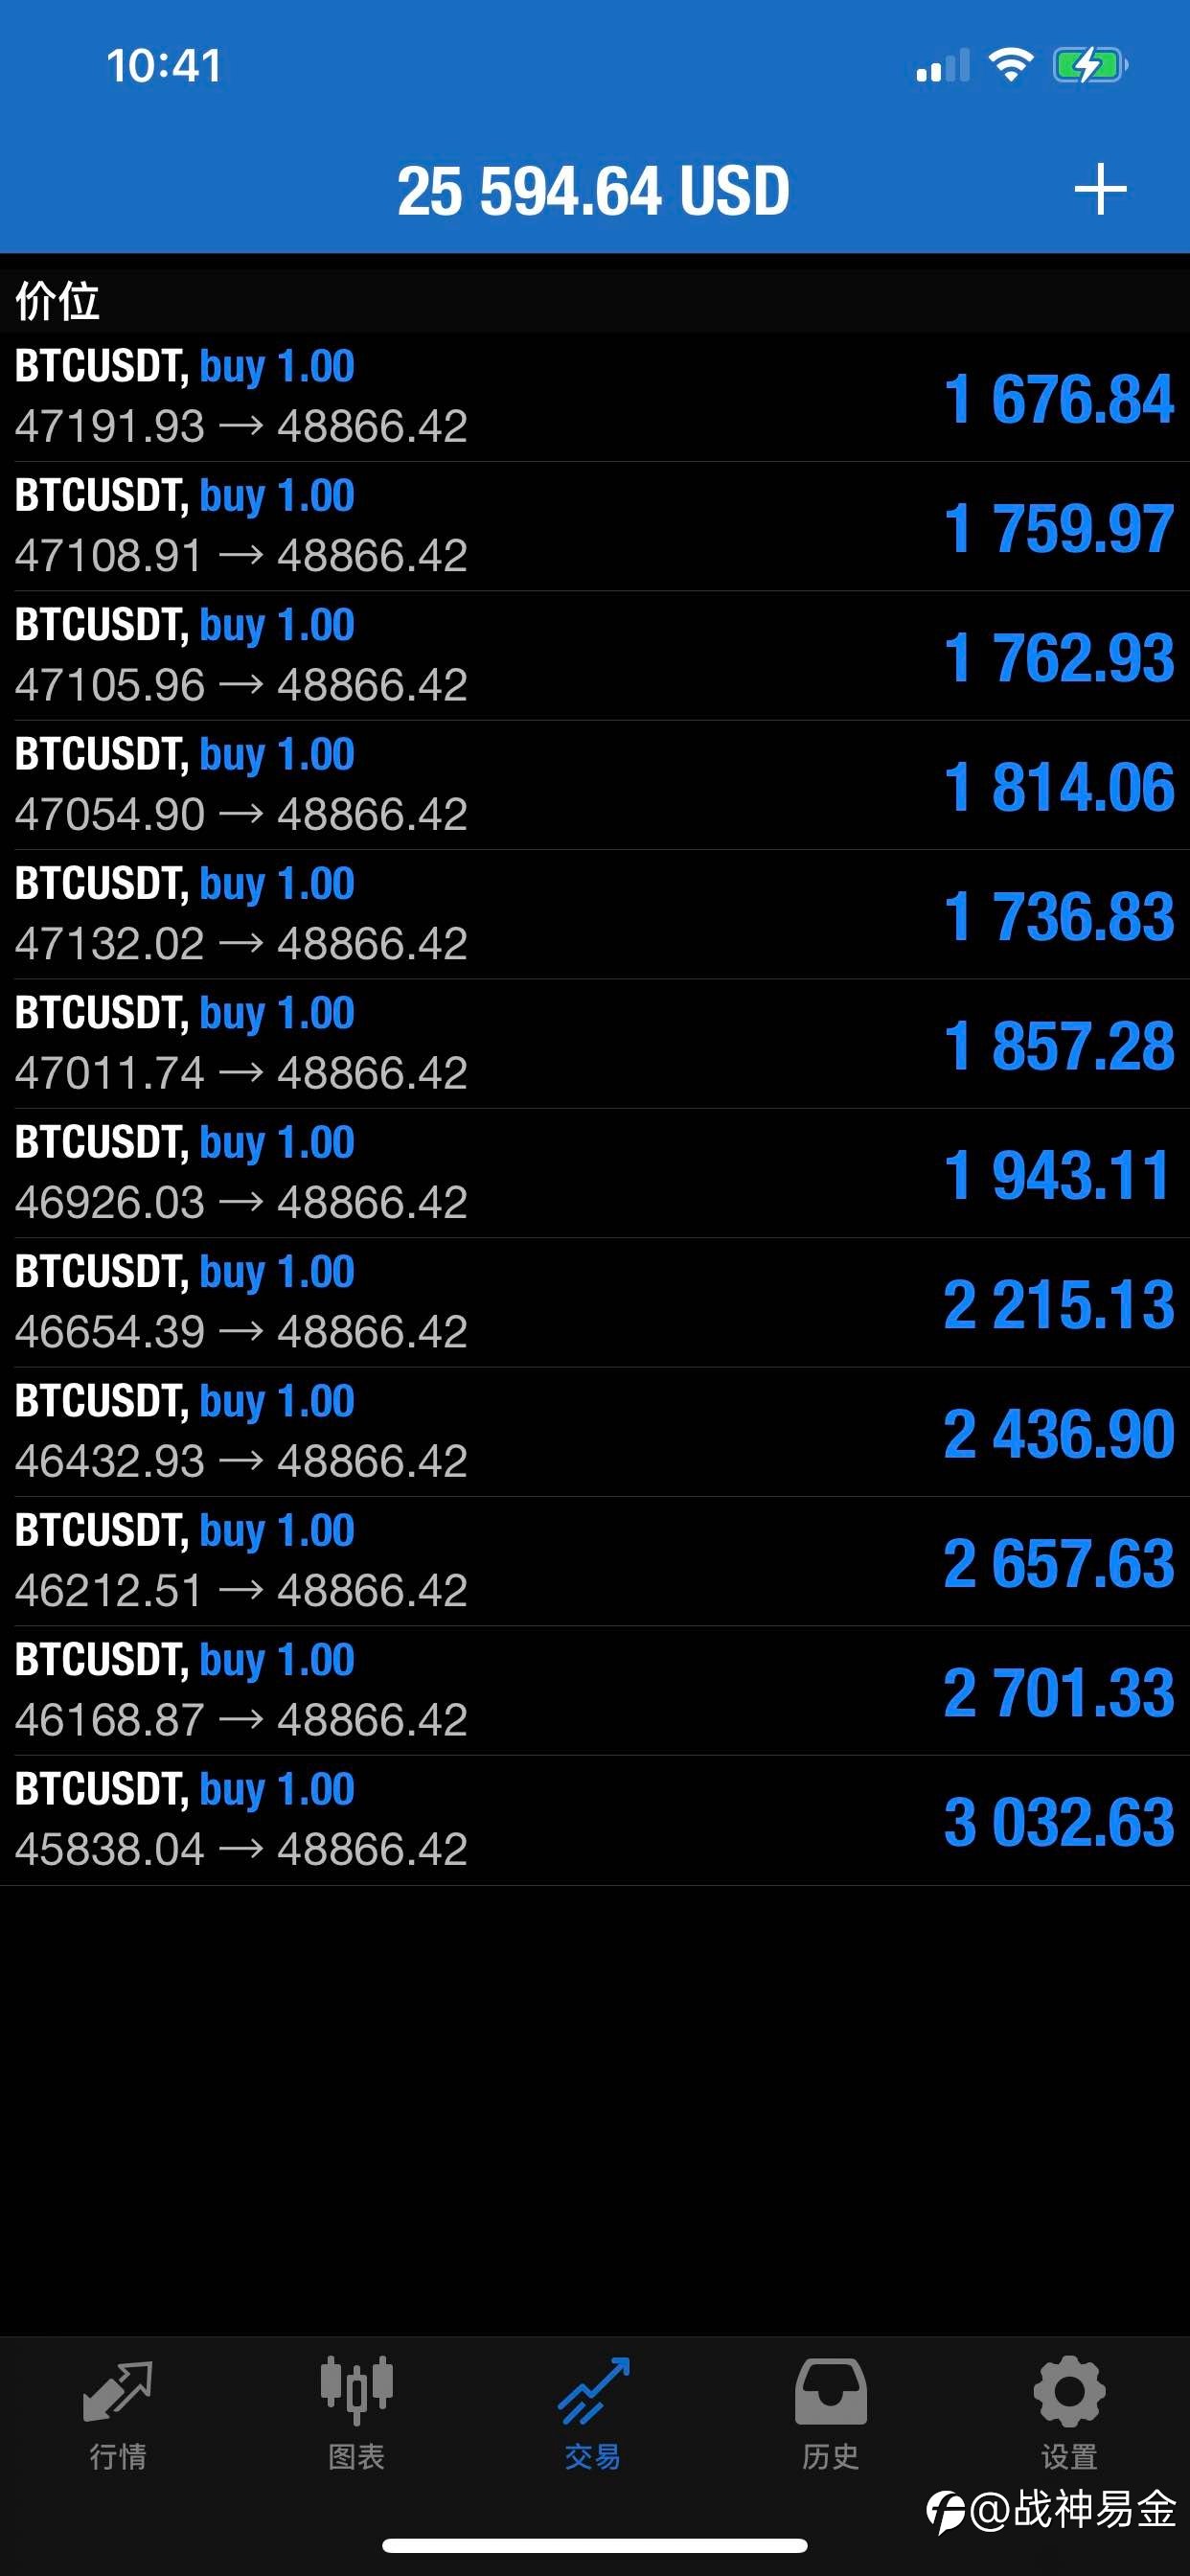Select position with profit 1 857.28
Image resolution: width=1190 pixels, height=2576 pixels.
[x=595, y=1044]
